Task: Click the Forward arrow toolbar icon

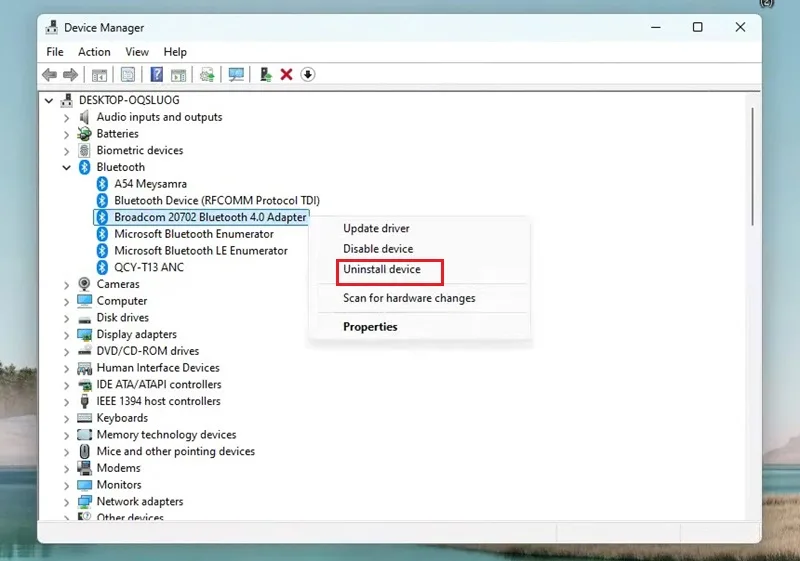Action: pos(70,75)
